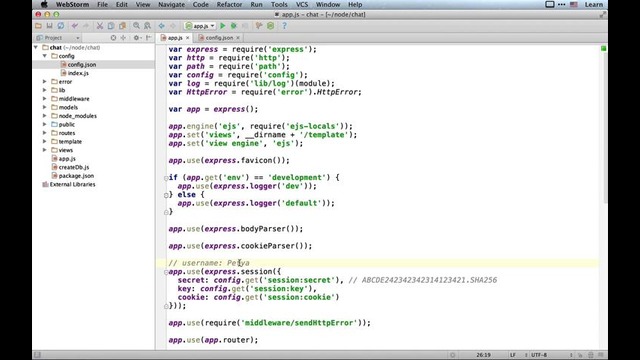Image resolution: width=640 pixels, height=360 pixels.
Task: Click the Paste toolbar icon
Action: click(122, 26)
